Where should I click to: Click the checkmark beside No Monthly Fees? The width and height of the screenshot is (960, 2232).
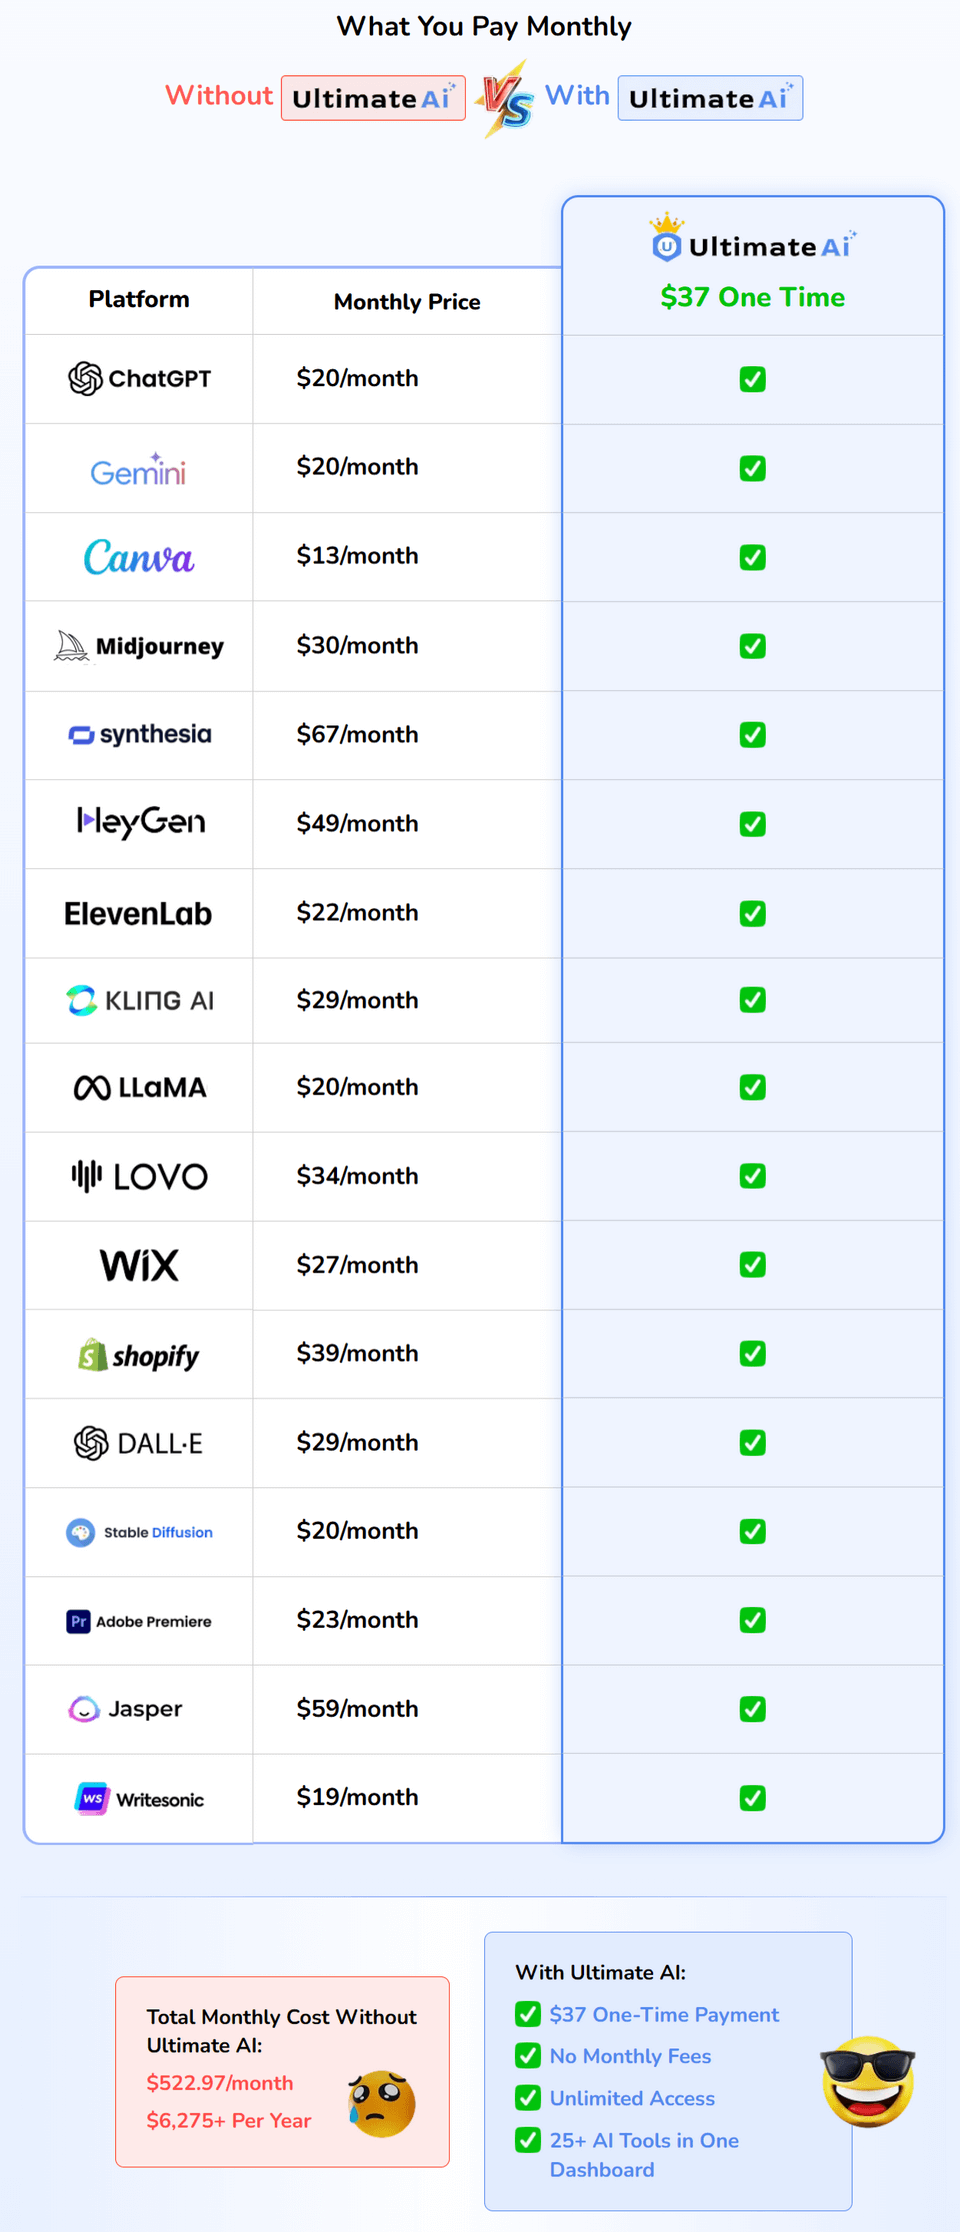528,2056
